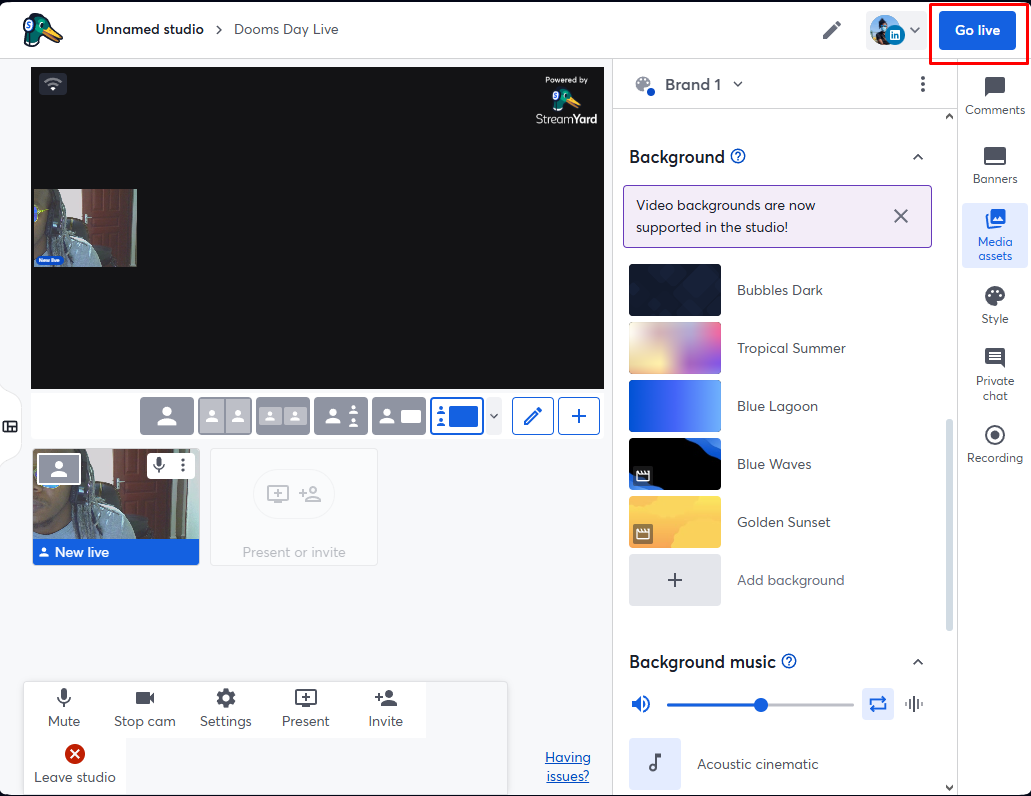Select small person with screen layout
The width and height of the screenshot is (1031, 796).
(x=398, y=416)
